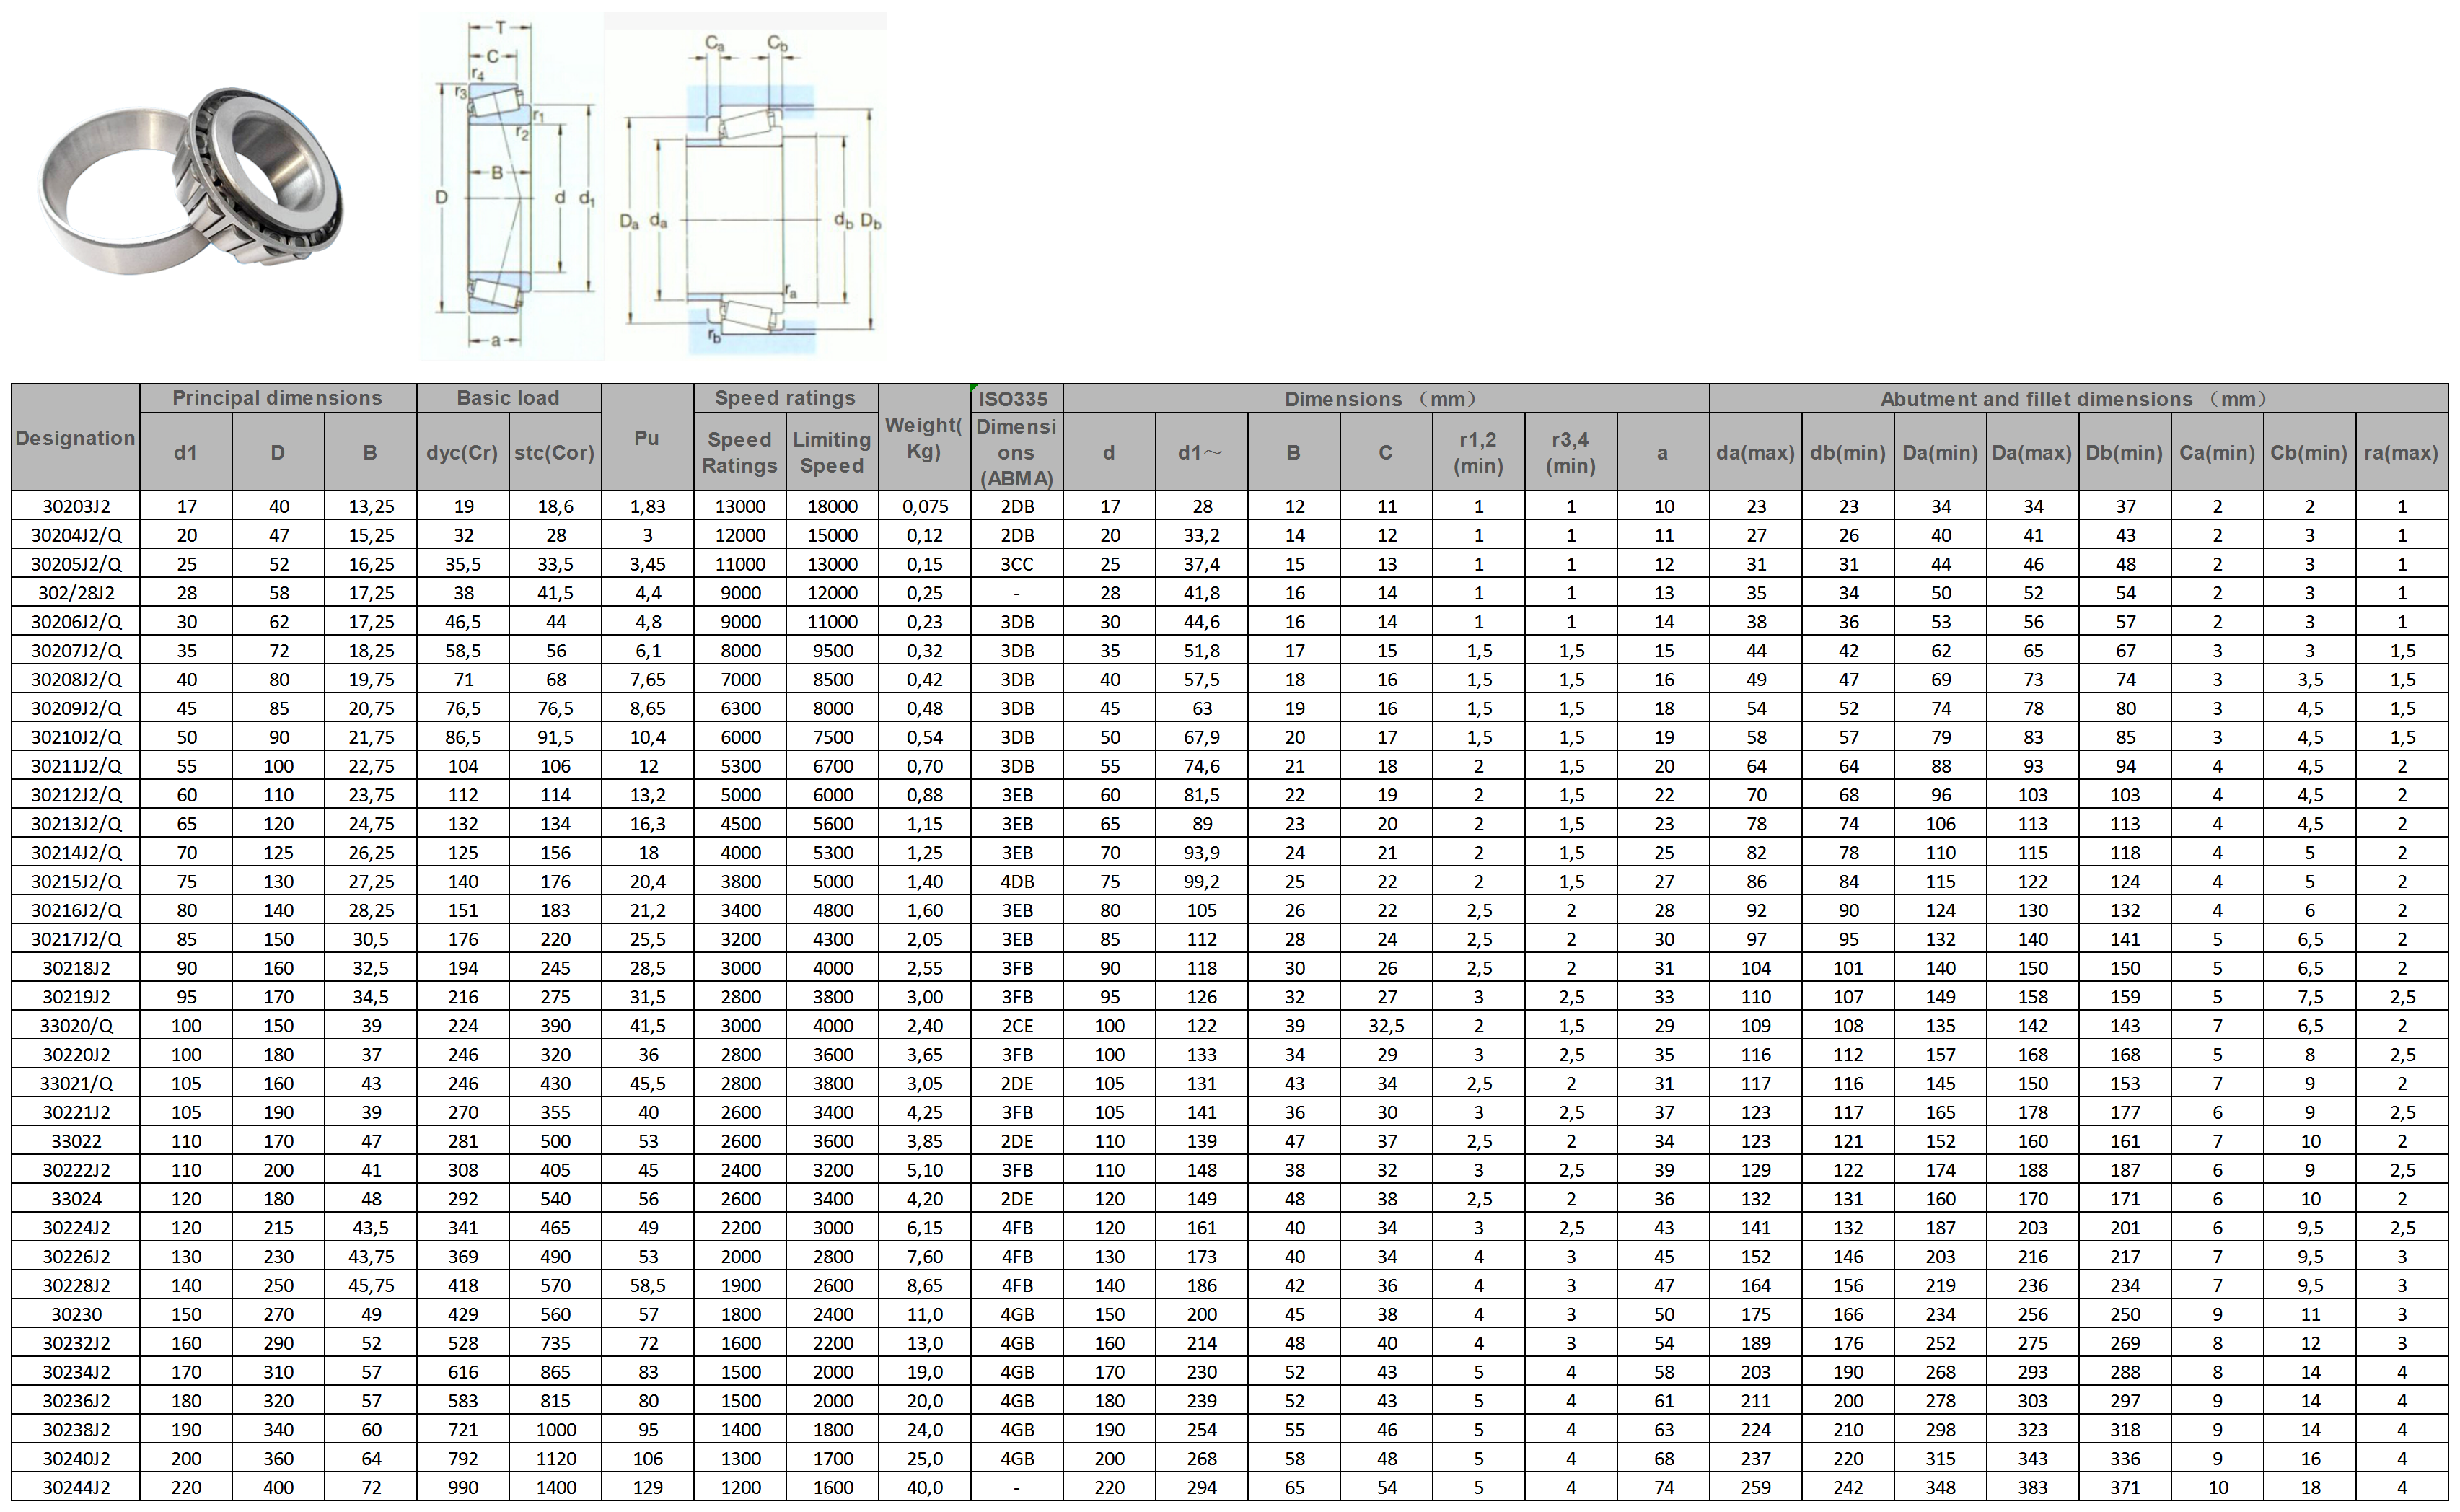Viewport: 2460px width, 1512px height.
Task: Click the Principal dimensions header cell
Action: (x=277, y=398)
